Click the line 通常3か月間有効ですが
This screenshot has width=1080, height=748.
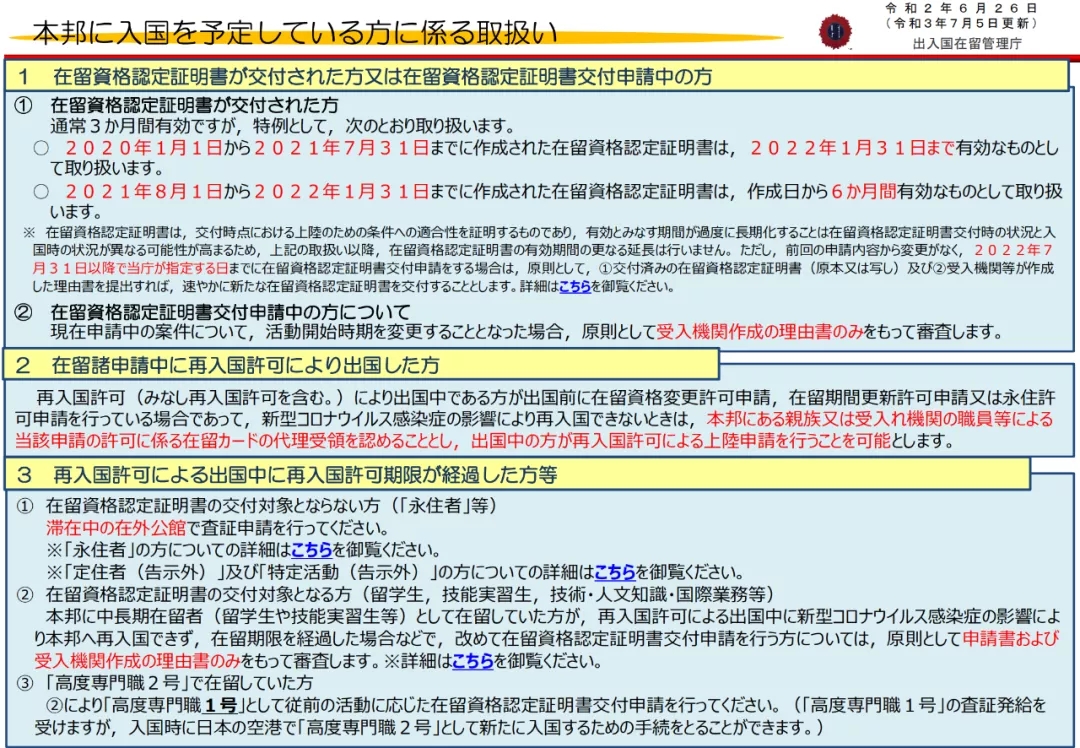282,126
